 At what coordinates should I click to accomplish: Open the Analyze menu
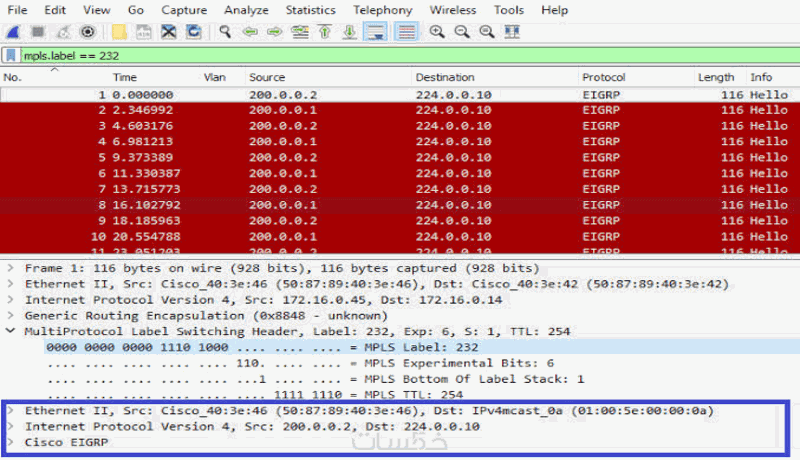[246, 10]
